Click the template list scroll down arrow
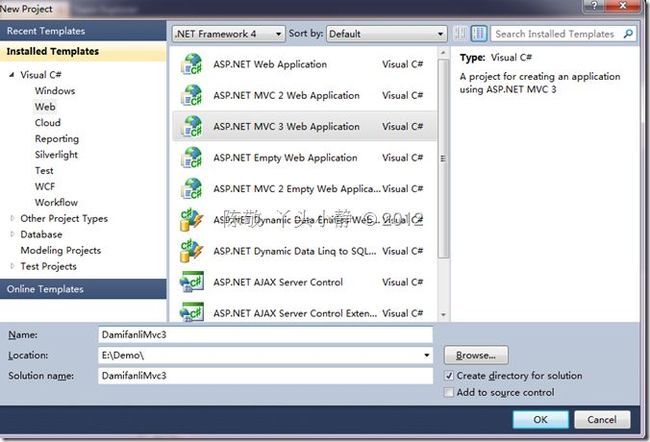 [443, 315]
